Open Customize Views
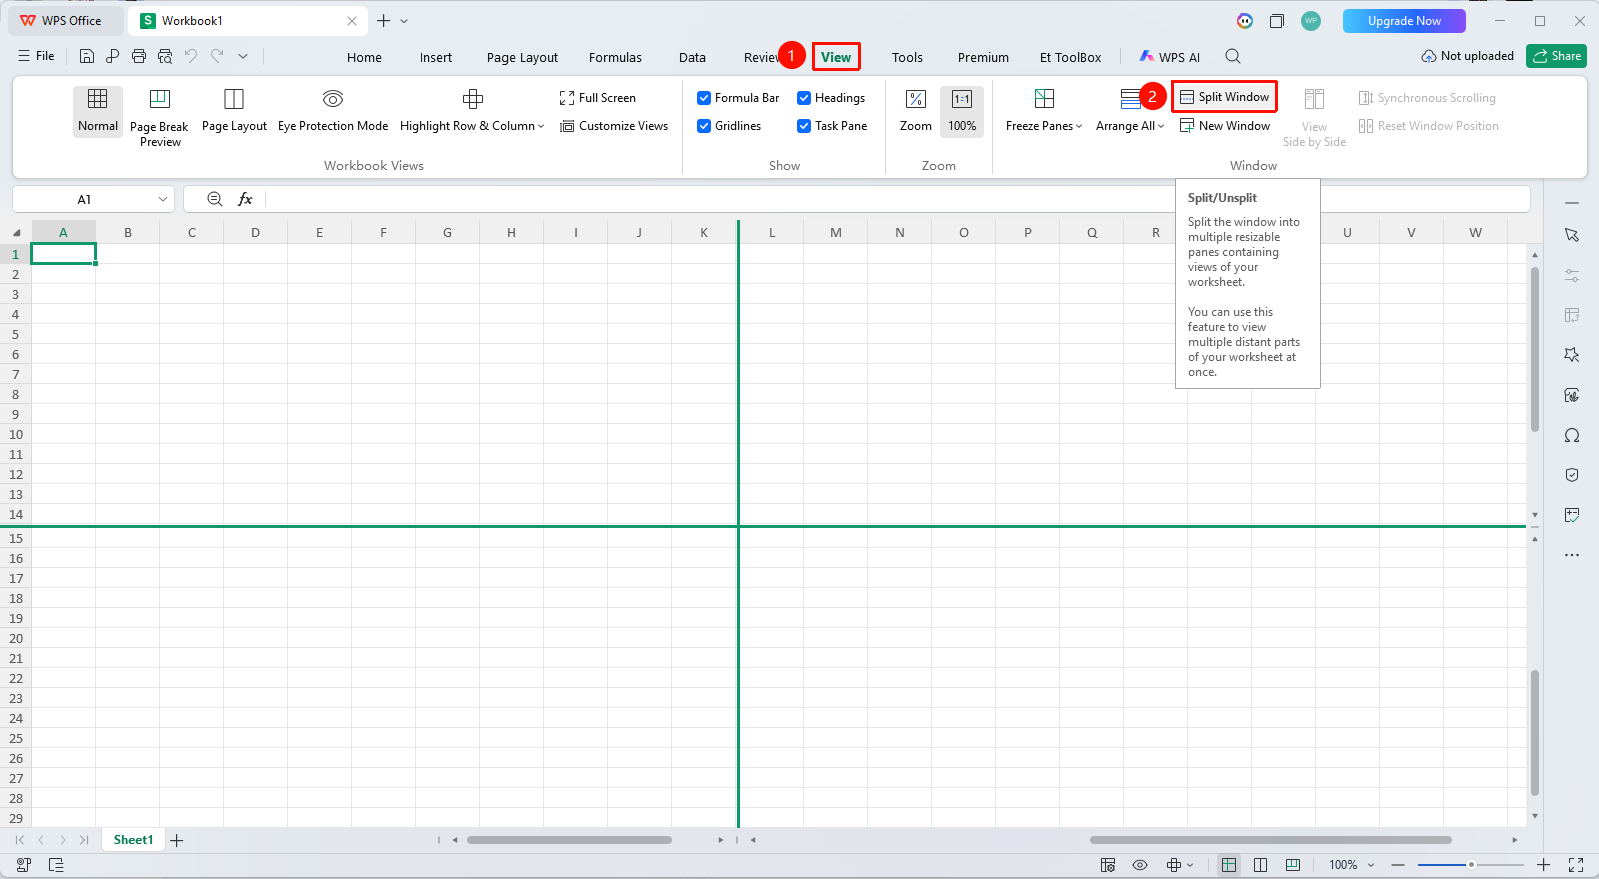 [614, 126]
